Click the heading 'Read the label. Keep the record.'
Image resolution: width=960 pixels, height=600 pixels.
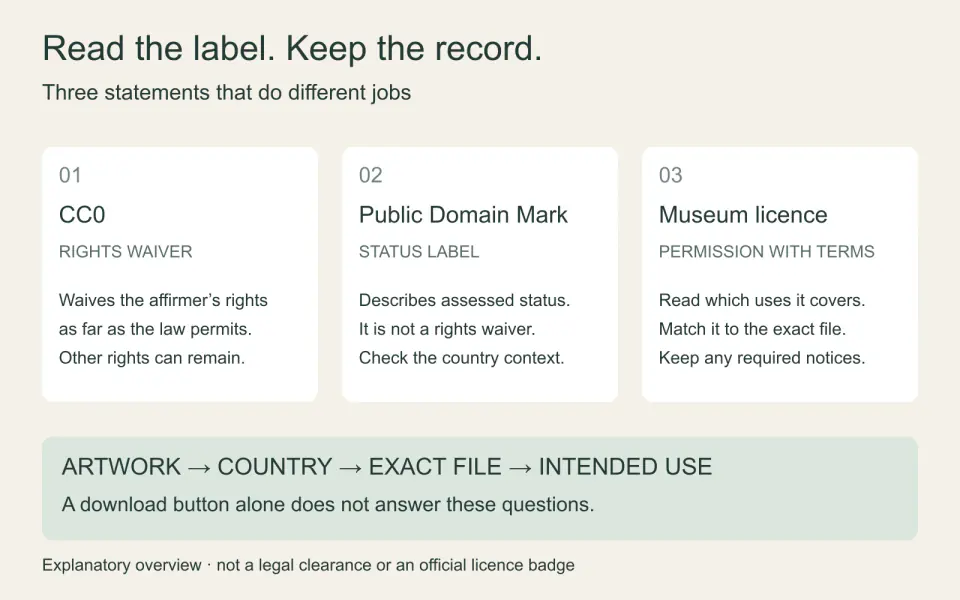point(292,49)
